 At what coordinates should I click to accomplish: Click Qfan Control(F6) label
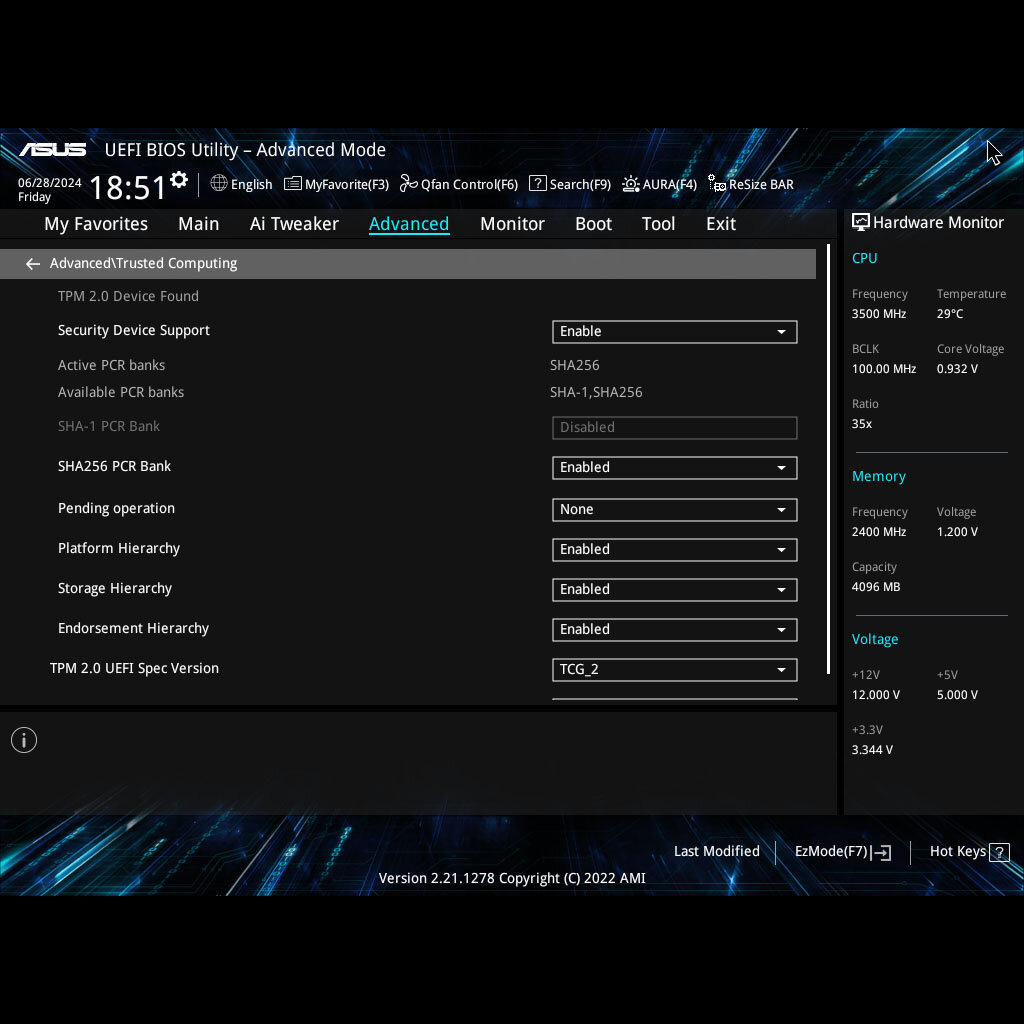[x=469, y=185]
